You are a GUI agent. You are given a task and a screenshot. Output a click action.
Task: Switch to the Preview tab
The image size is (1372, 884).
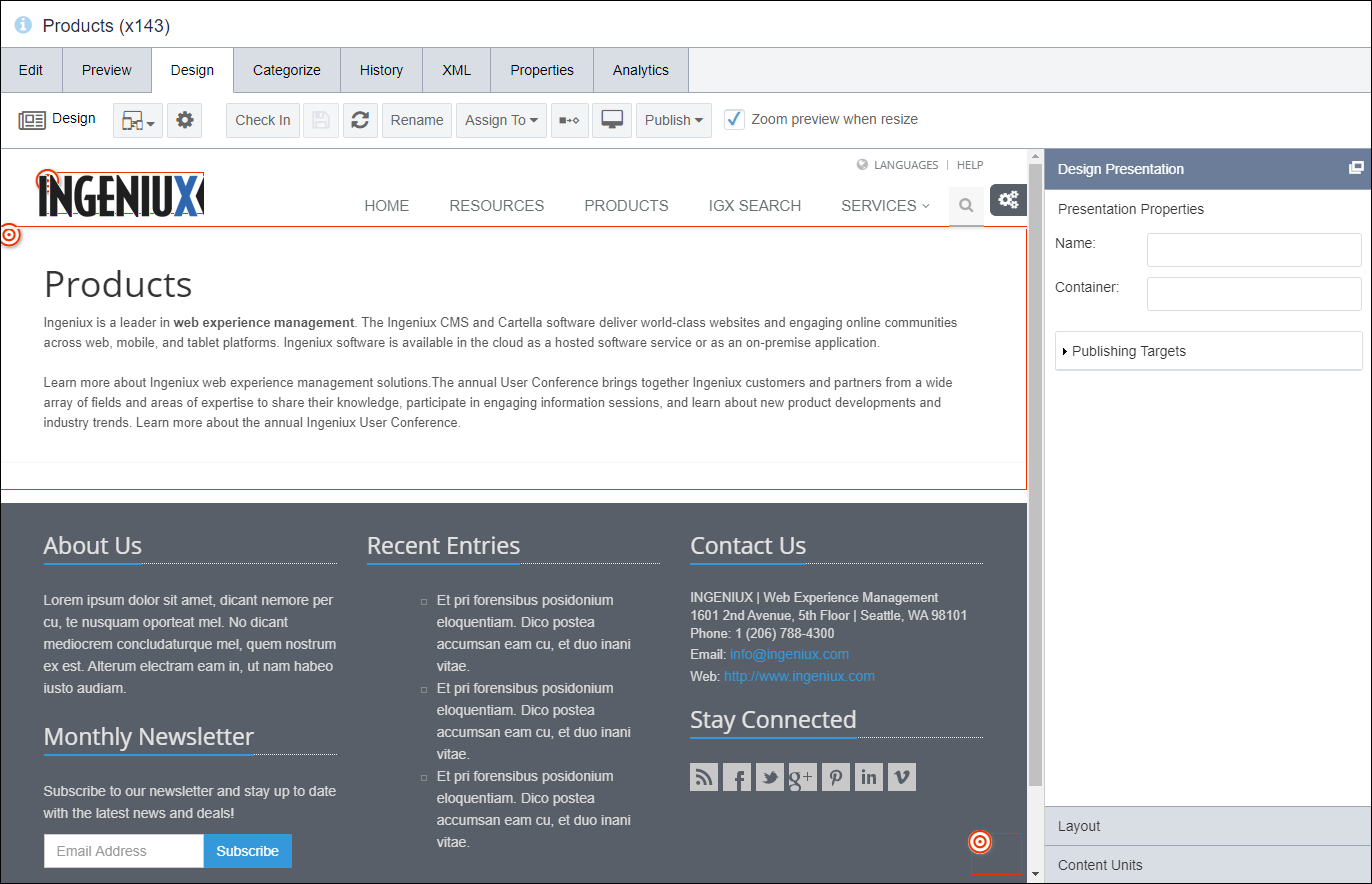pyautogui.click(x=107, y=70)
